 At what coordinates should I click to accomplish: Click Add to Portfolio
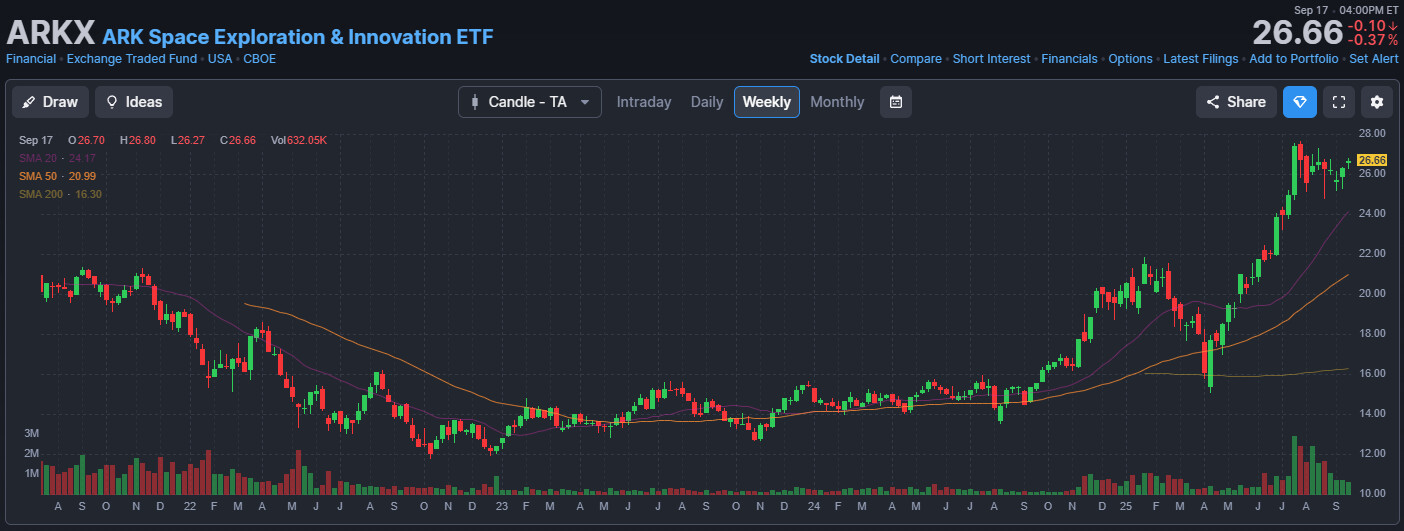point(1293,59)
